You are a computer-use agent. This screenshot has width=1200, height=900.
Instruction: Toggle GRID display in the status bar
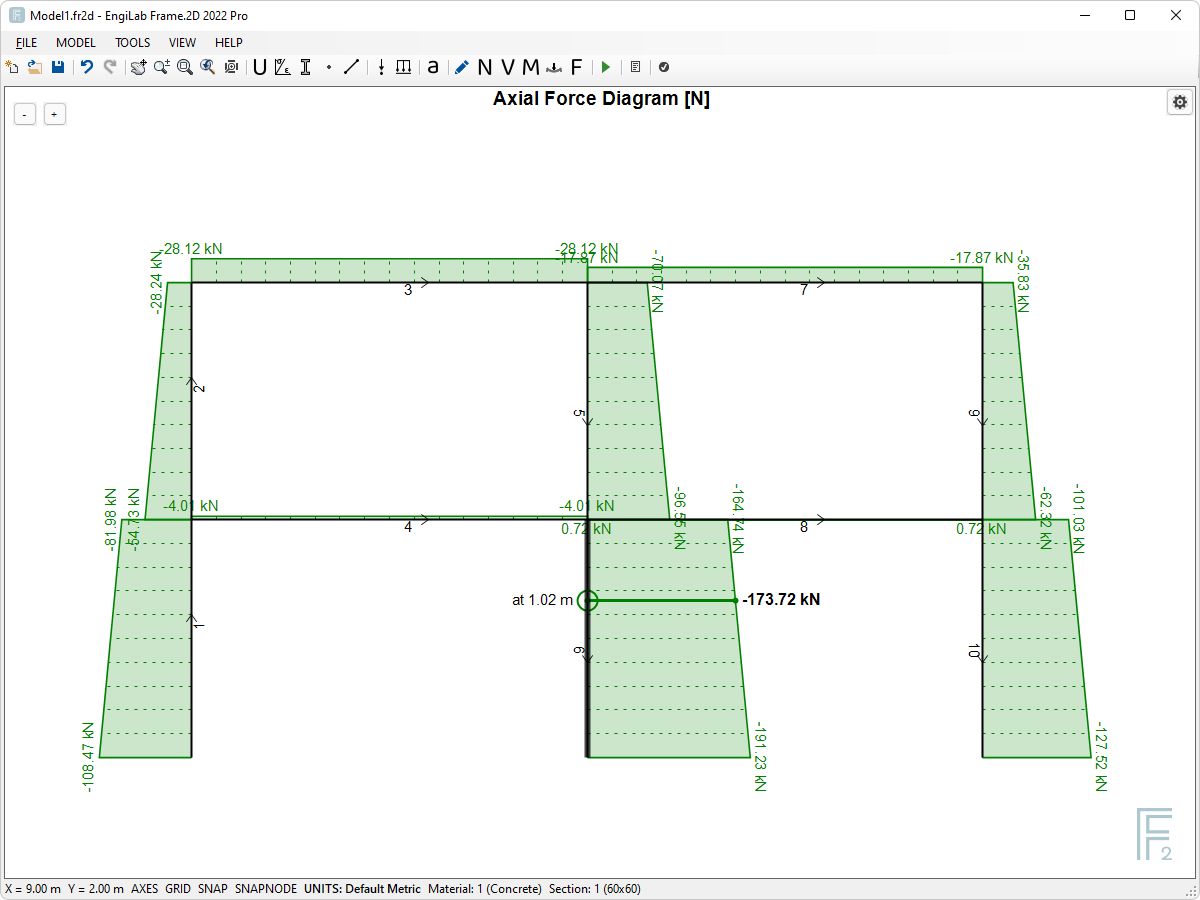point(178,888)
